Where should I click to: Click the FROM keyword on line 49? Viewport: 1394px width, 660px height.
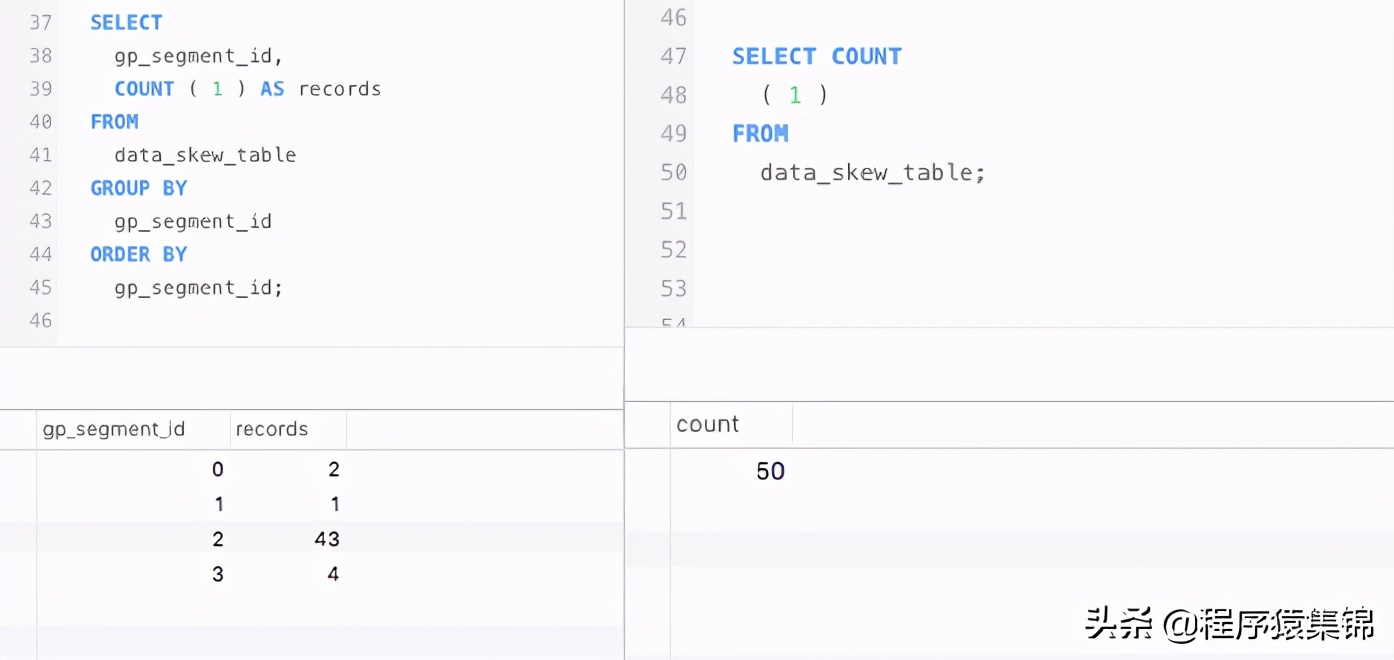click(760, 134)
